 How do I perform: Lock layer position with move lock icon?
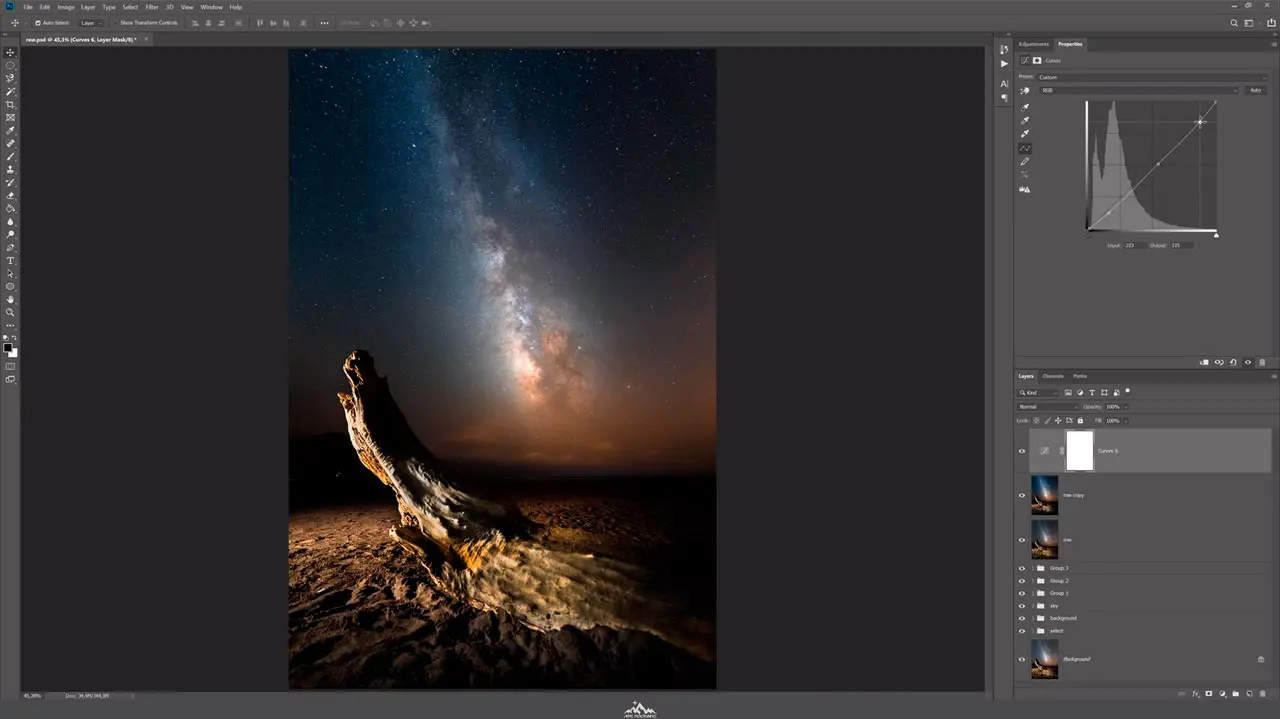[1058, 420]
